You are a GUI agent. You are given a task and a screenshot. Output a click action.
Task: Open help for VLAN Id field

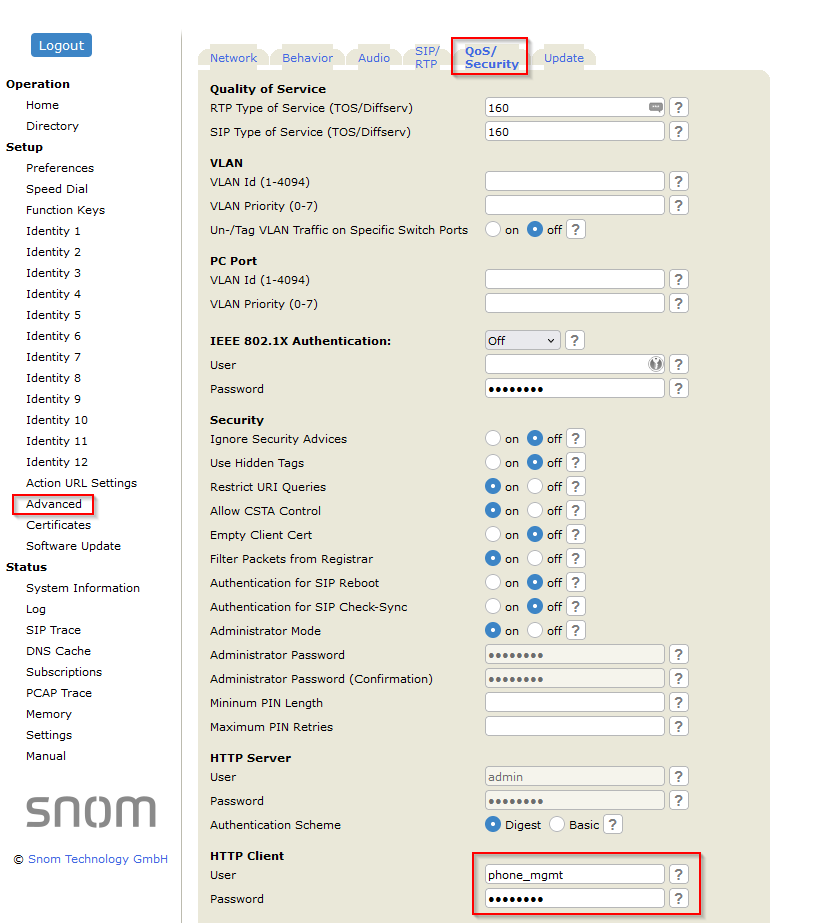[x=679, y=181]
